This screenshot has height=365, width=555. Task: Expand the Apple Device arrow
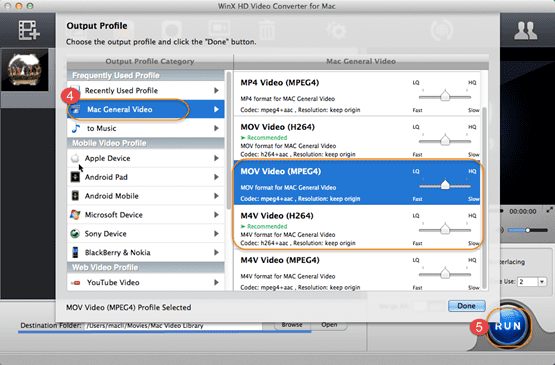click(216, 158)
